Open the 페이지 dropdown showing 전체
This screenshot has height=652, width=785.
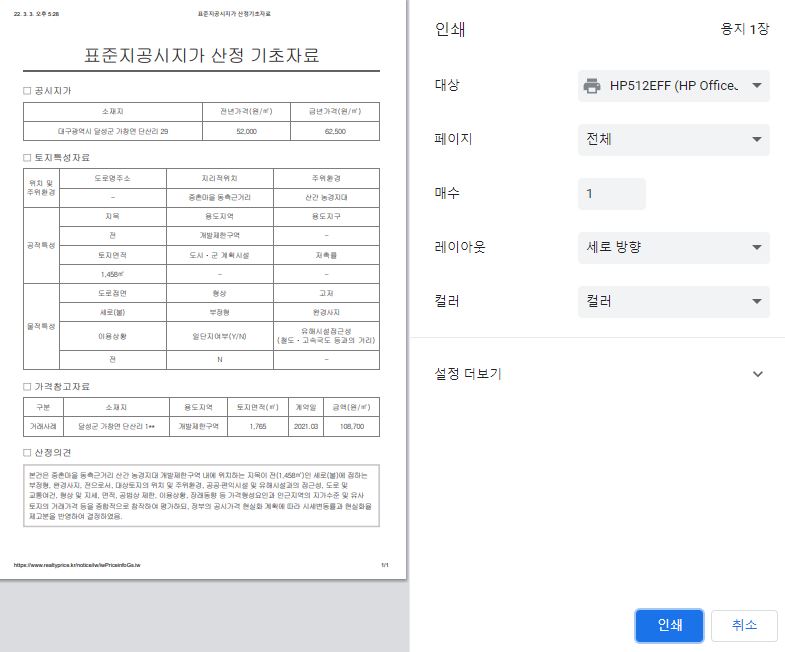(x=673, y=139)
